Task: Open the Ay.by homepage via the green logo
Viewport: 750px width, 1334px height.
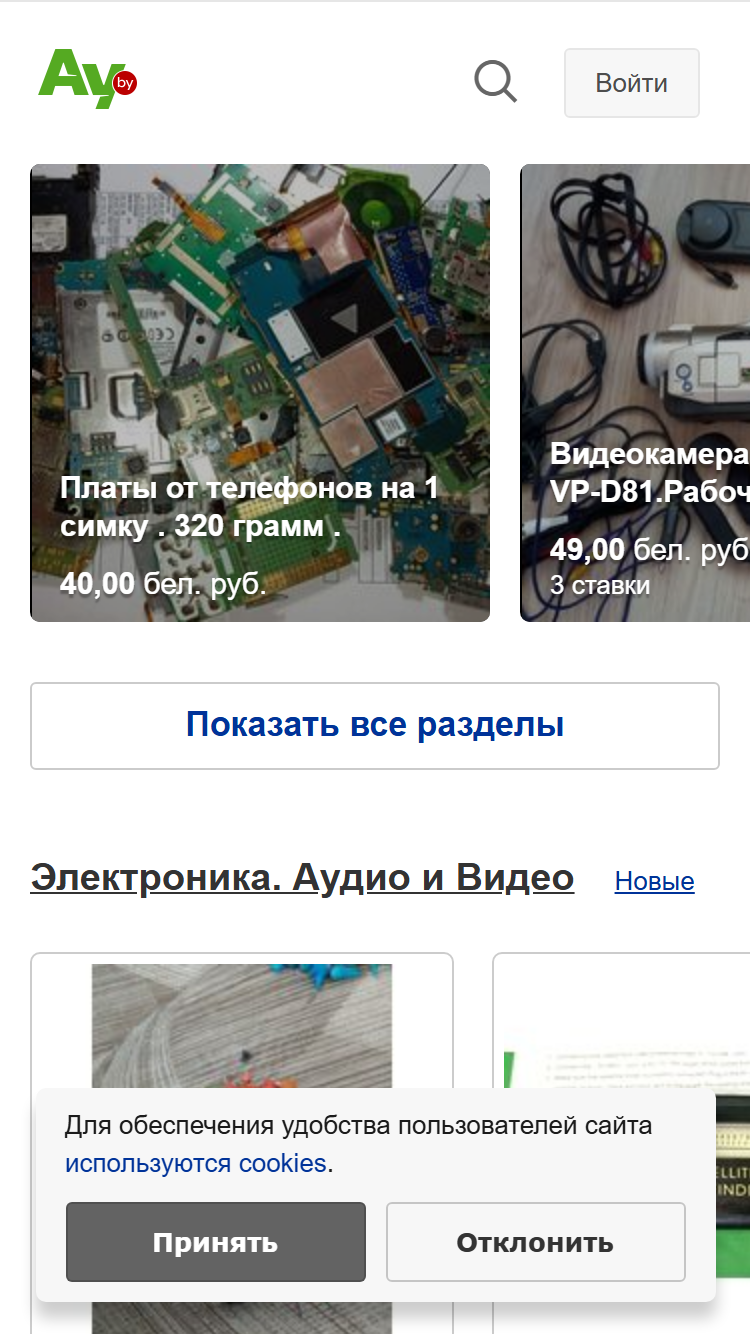Action: click(87, 79)
